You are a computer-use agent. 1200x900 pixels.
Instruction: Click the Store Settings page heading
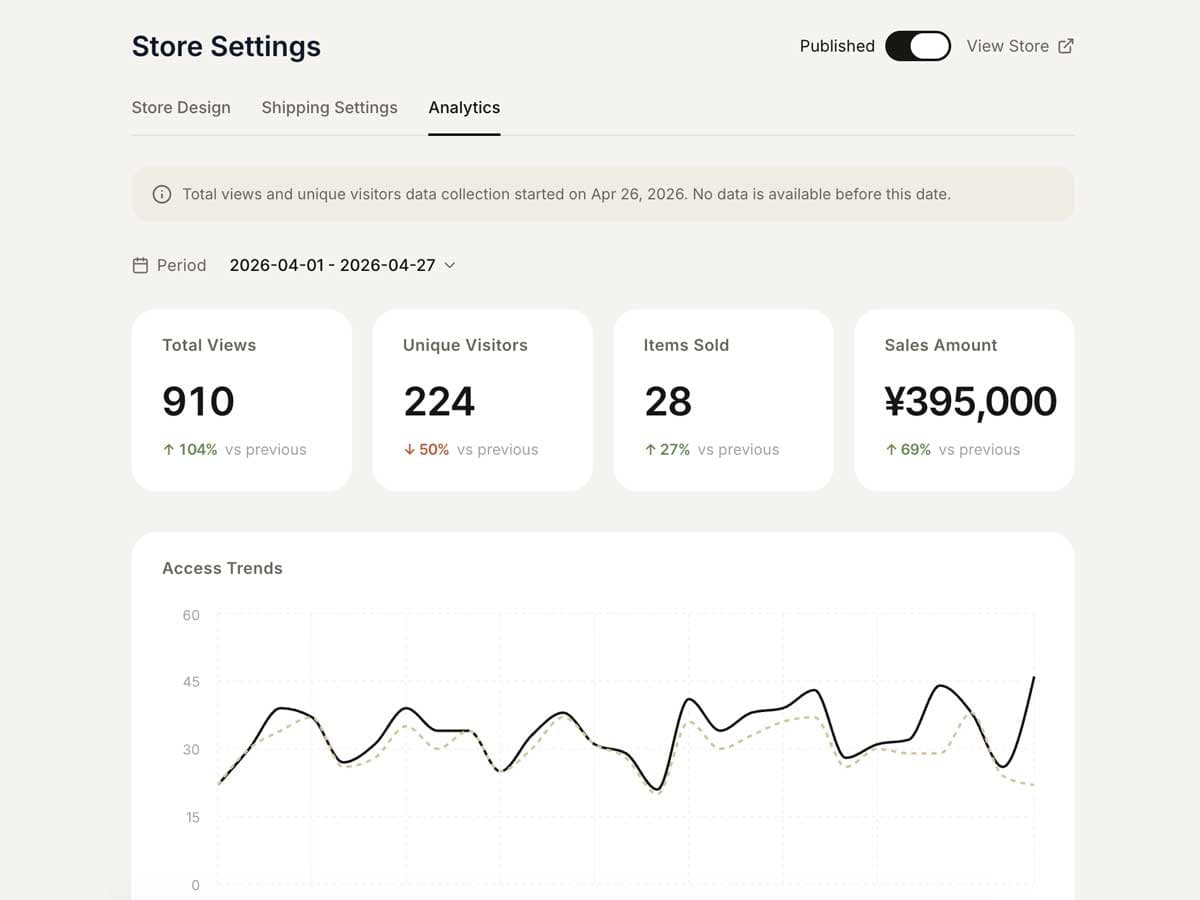point(226,46)
